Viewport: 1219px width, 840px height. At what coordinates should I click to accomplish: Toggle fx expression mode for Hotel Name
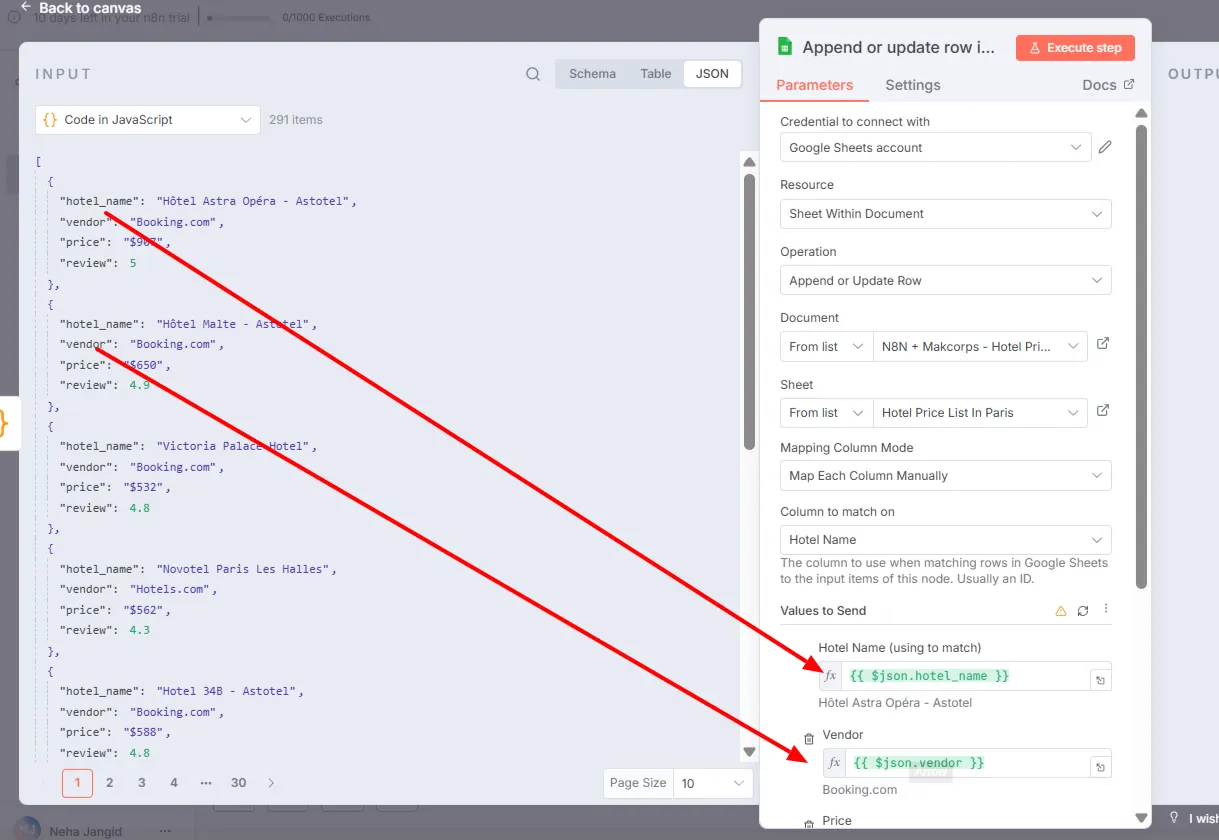[830, 676]
